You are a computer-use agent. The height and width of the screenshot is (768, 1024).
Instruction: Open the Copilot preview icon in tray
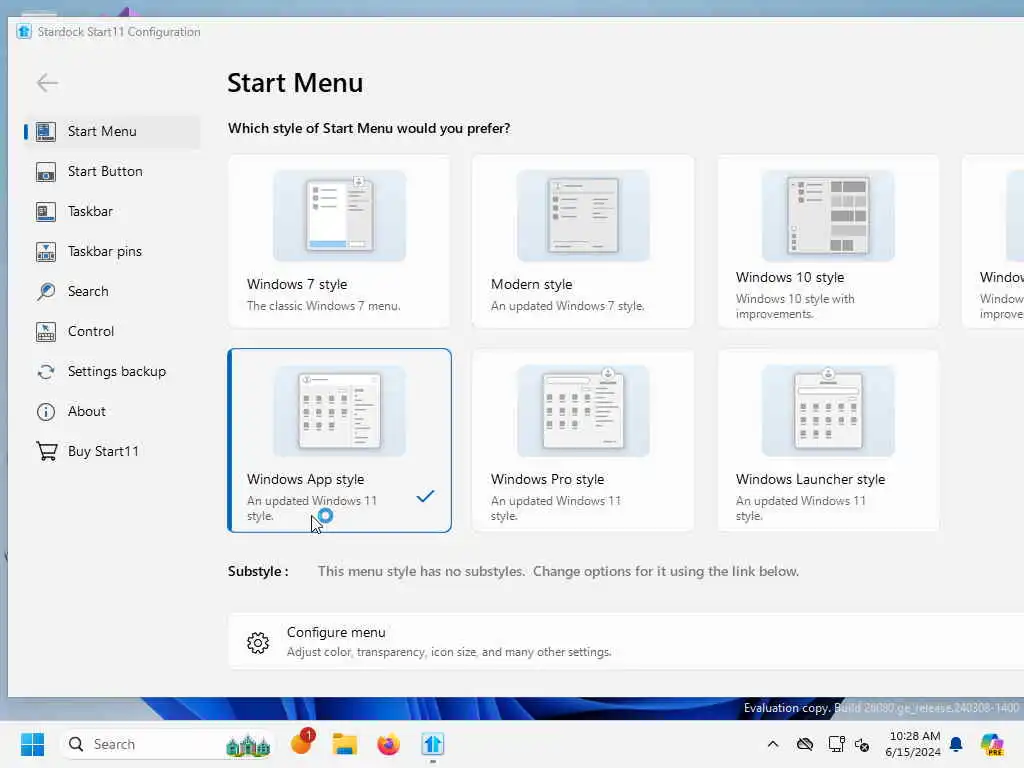pos(992,744)
